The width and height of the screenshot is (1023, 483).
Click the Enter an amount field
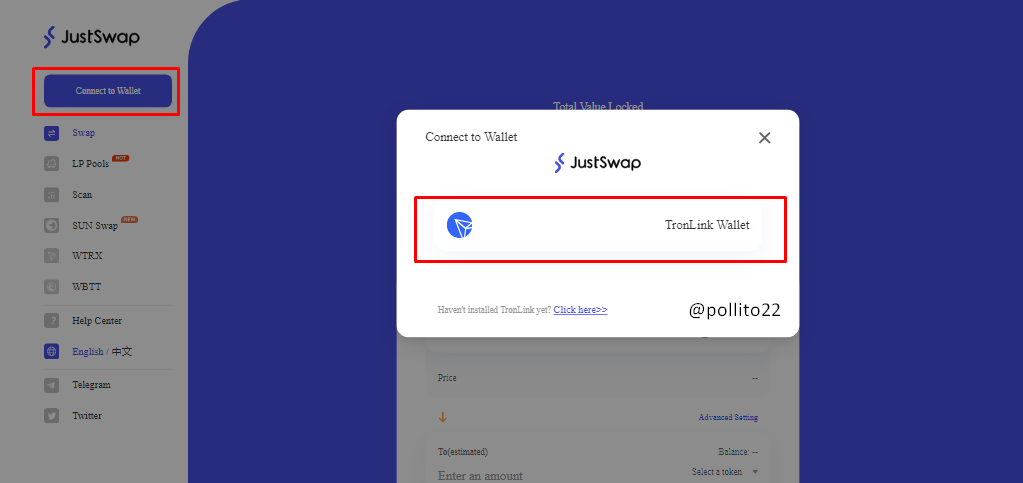(x=480, y=476)
